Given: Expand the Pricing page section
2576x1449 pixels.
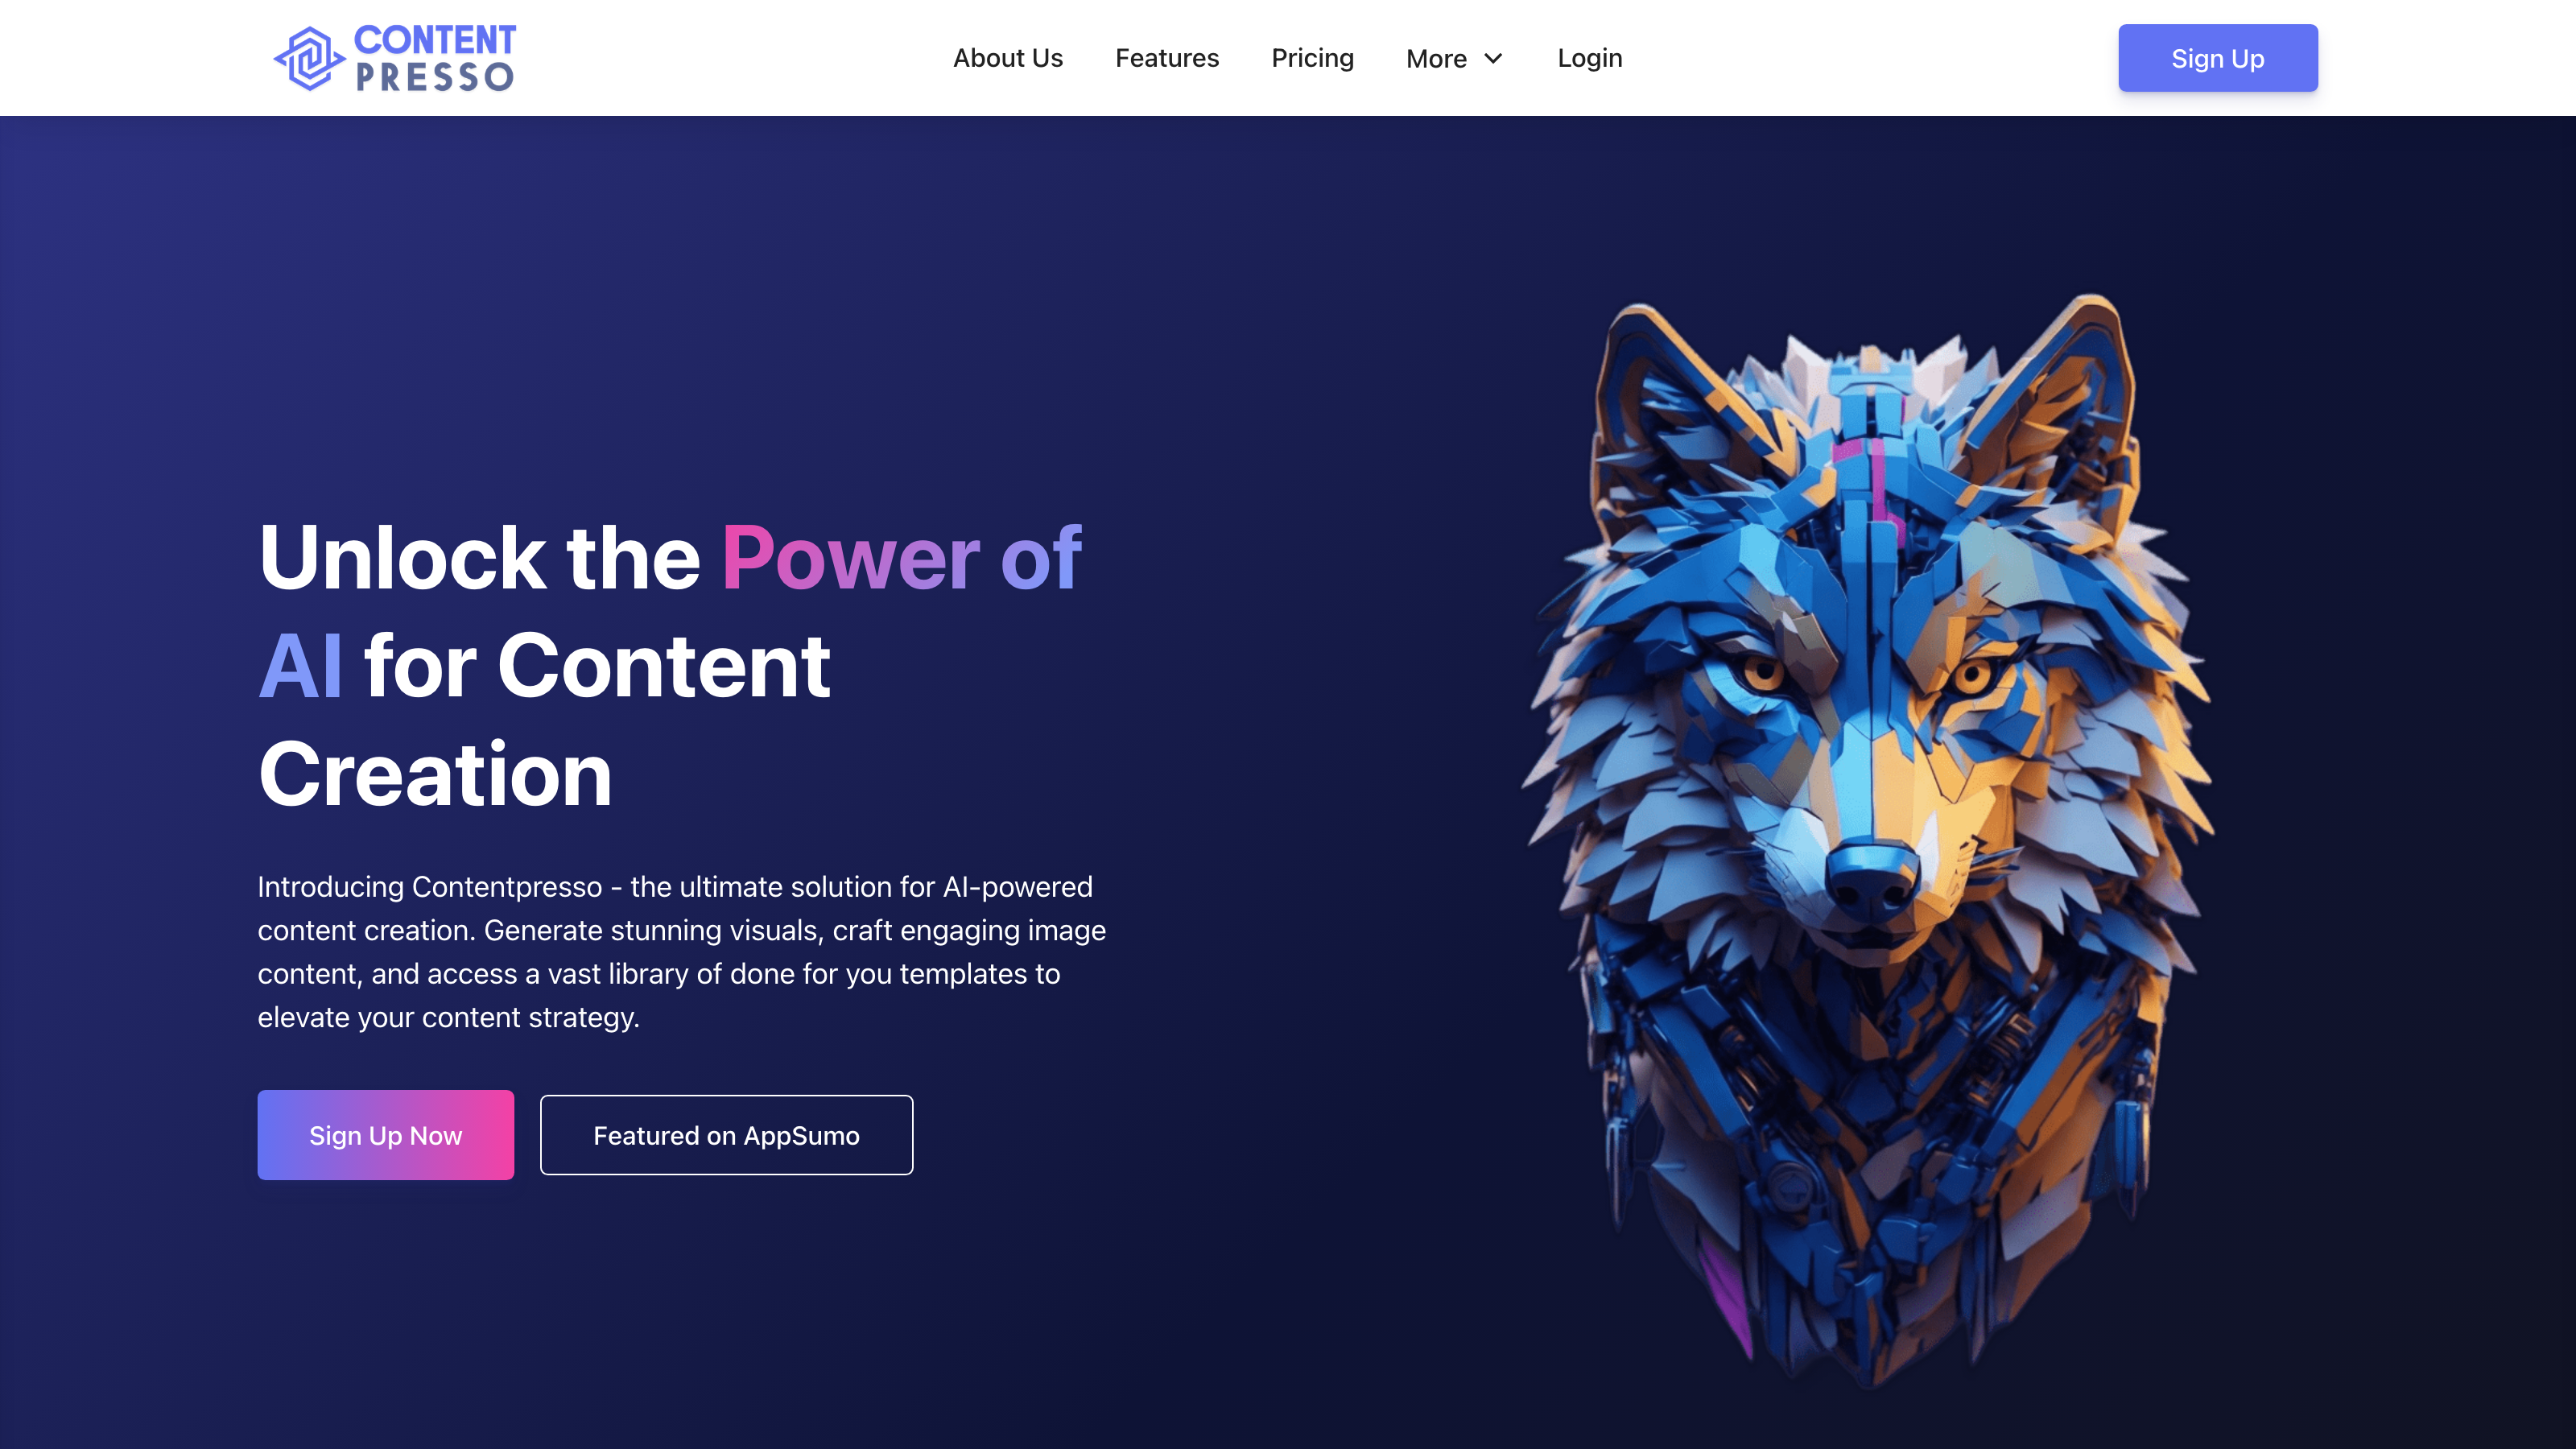Looking at the screenshot, I should point(1313,56).
